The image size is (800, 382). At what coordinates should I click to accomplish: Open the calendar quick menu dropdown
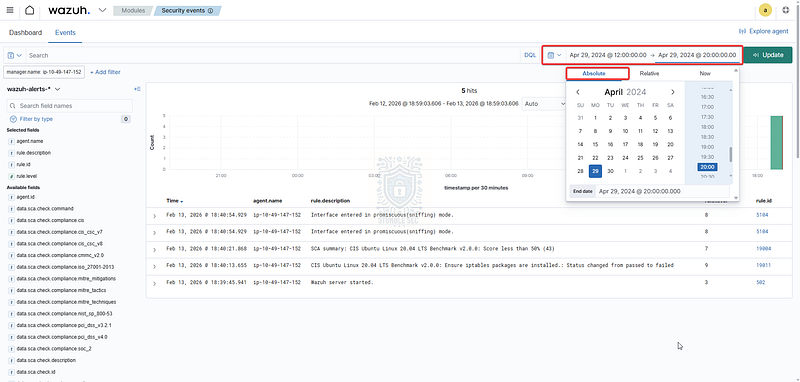coord(554,55)
